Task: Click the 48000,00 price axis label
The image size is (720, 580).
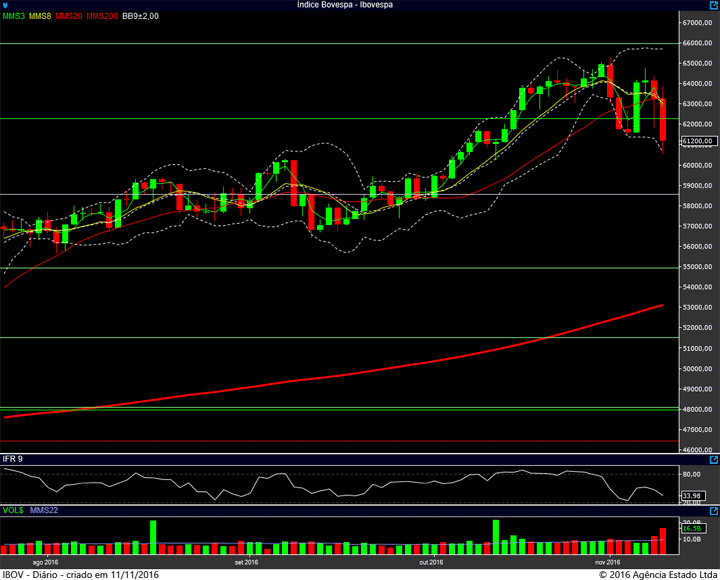Action: (697, 409)
